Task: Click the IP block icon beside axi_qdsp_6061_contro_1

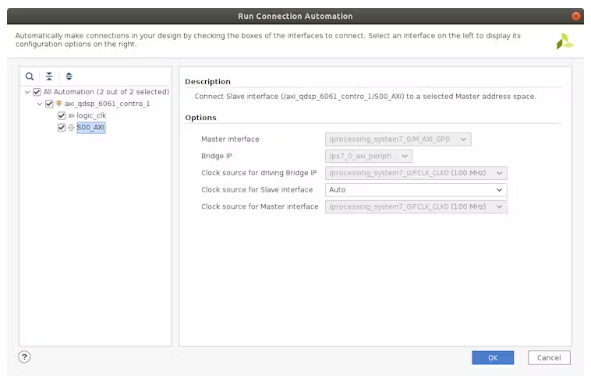Action: (x=59, y=103)
